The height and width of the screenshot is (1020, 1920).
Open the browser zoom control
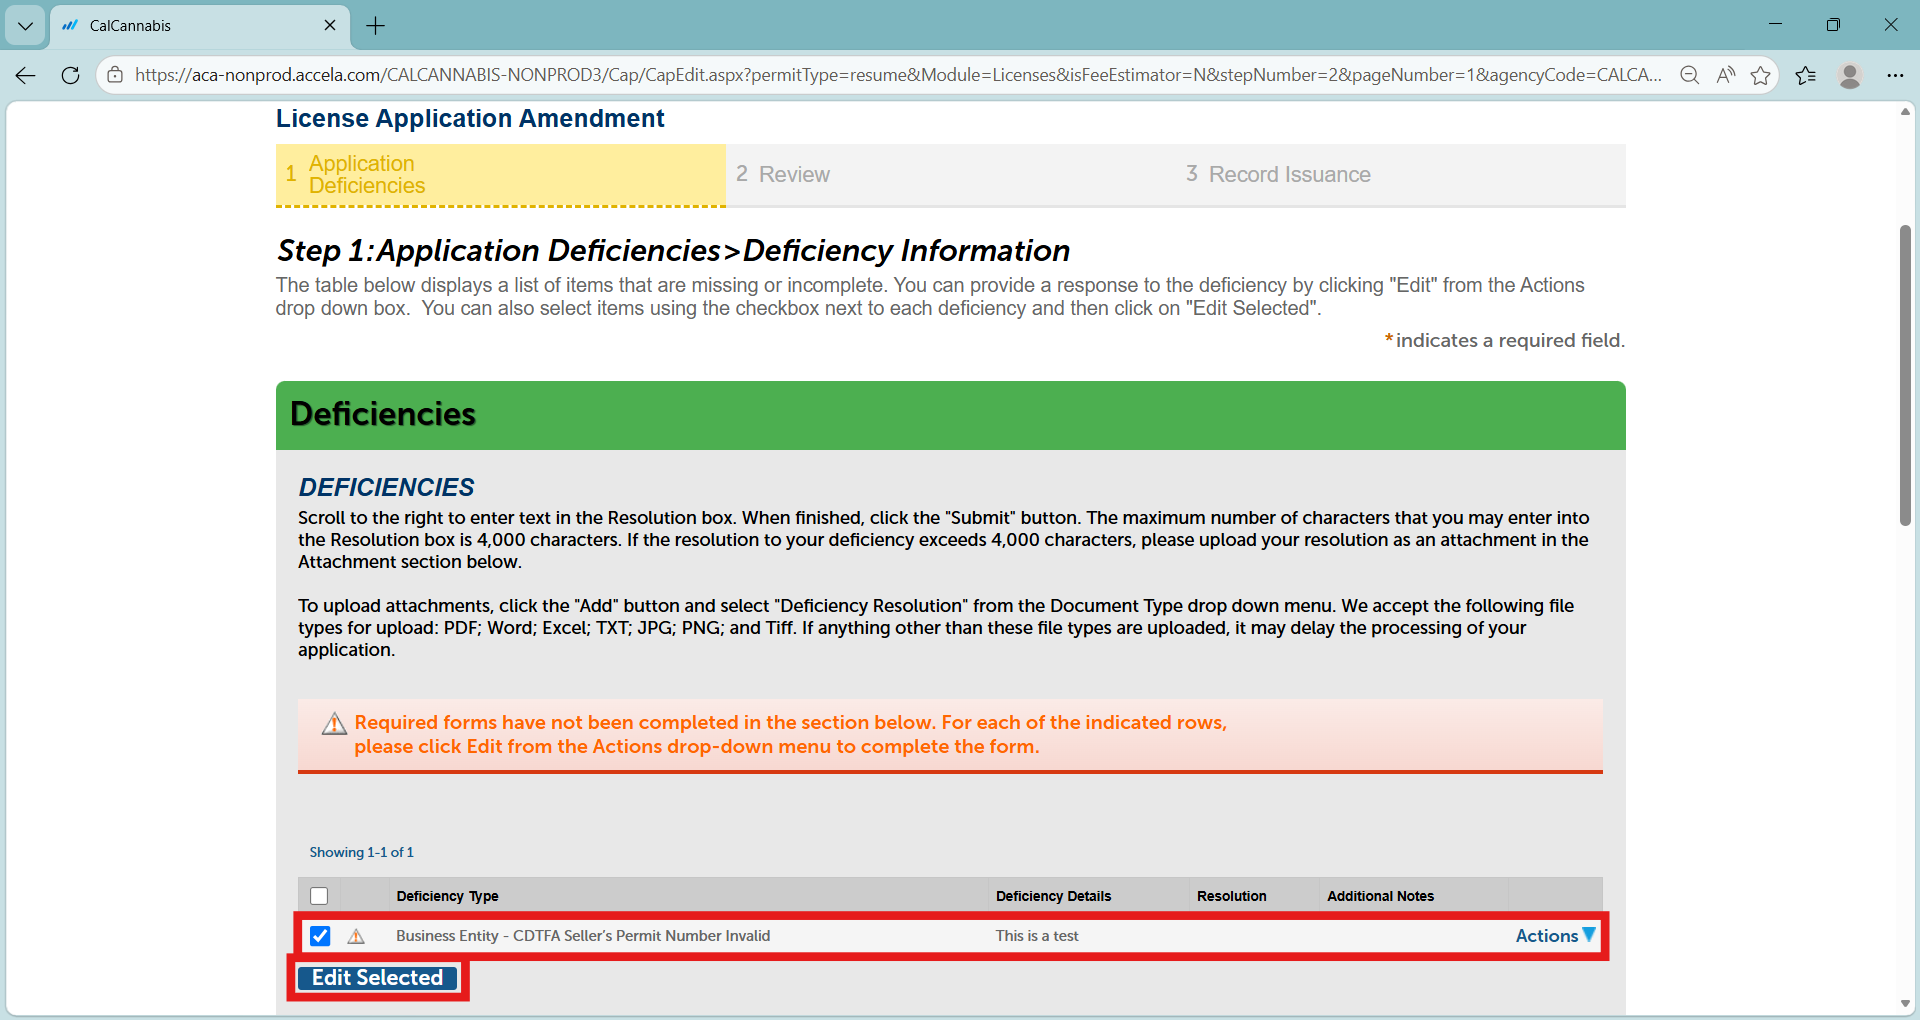[x=1690, y=75]
